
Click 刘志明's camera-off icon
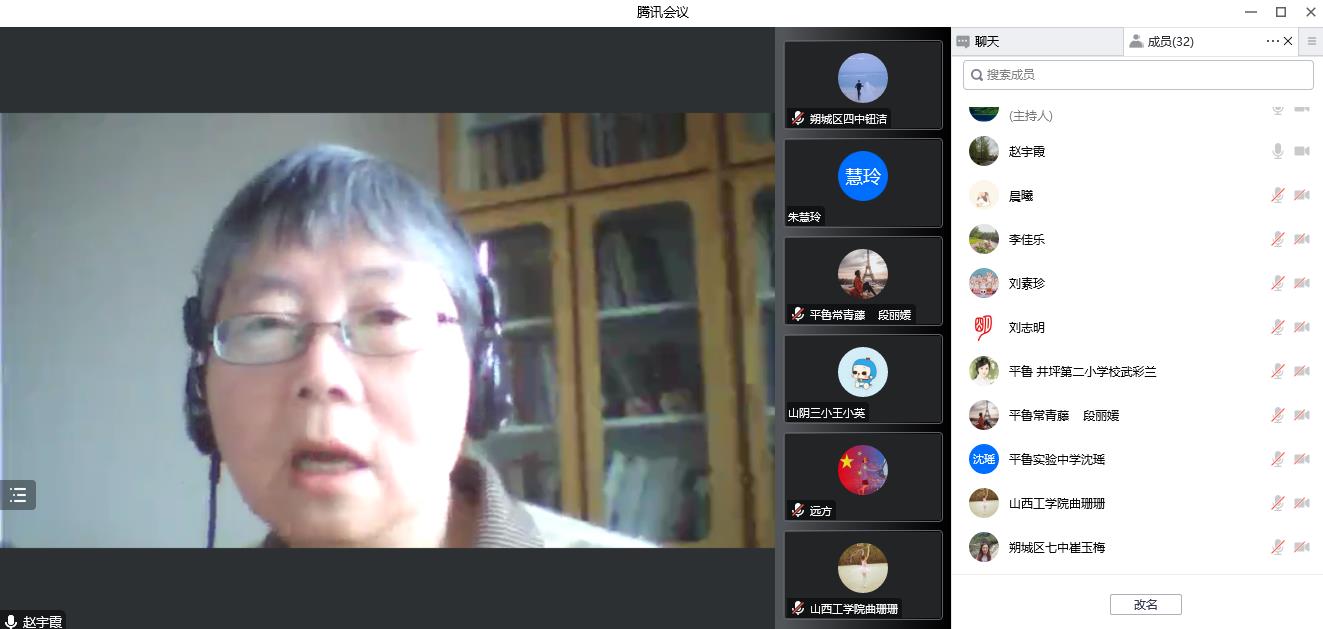(x=1301, y=327)
